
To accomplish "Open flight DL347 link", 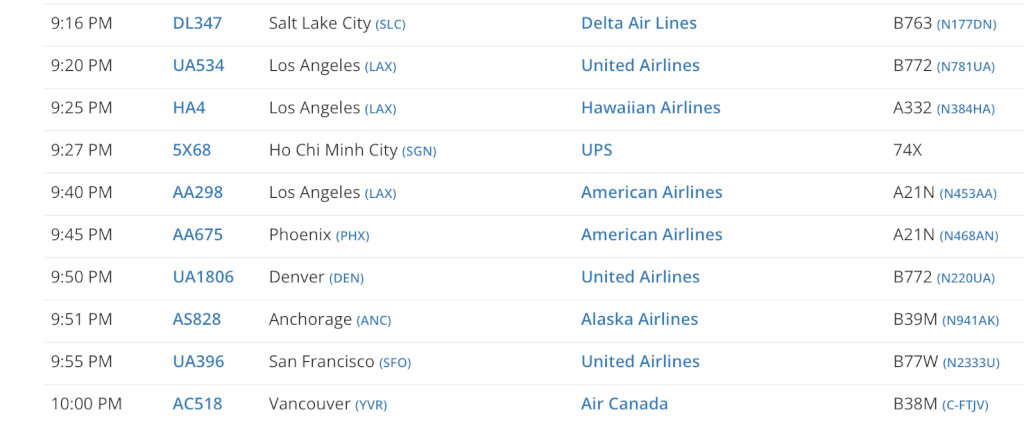I will [197, 24].
